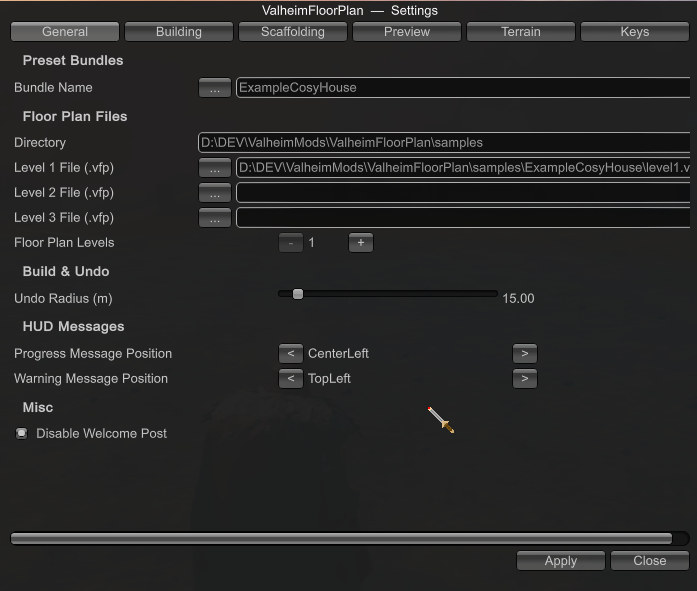Open the Building tab
The height and width of the screenshot is (591, 697).
(179, 32)
